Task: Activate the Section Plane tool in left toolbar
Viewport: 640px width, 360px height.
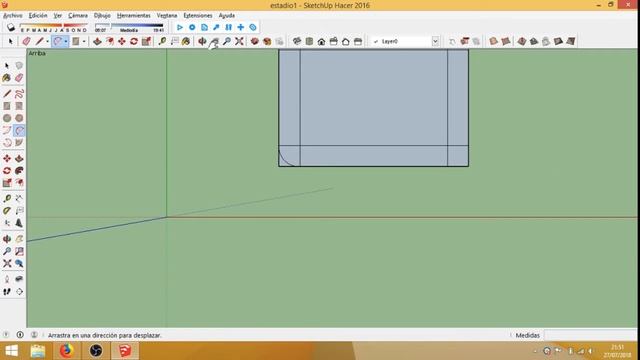Action: [x=19, y=291]
